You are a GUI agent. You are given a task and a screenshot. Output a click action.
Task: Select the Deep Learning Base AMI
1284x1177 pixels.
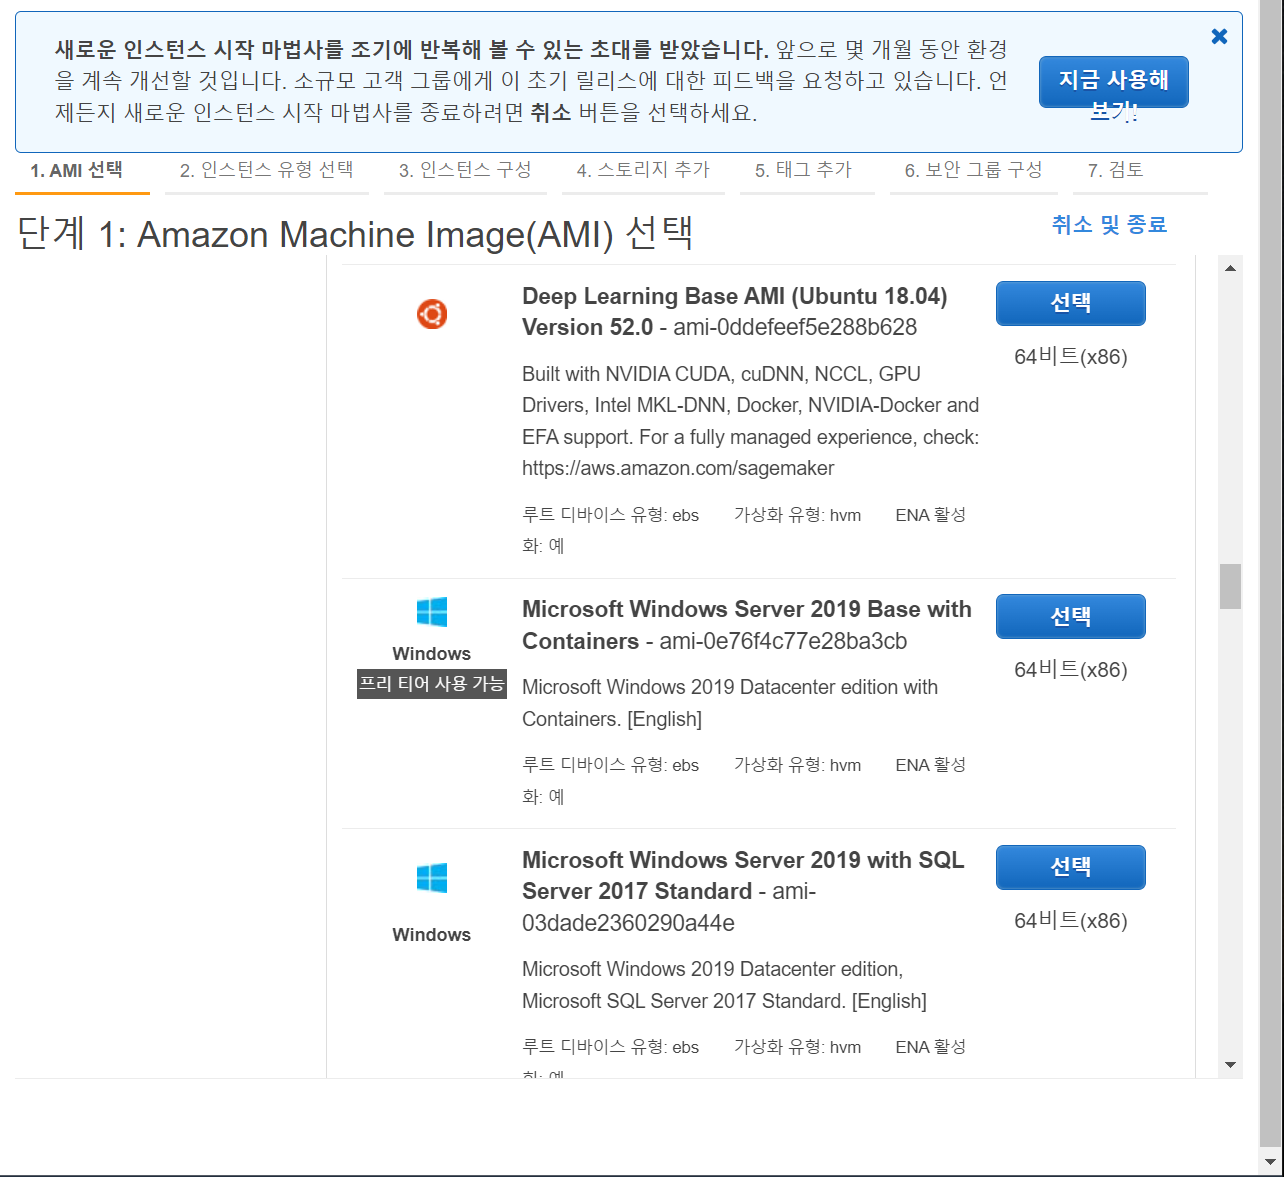tap(1071, 303)
